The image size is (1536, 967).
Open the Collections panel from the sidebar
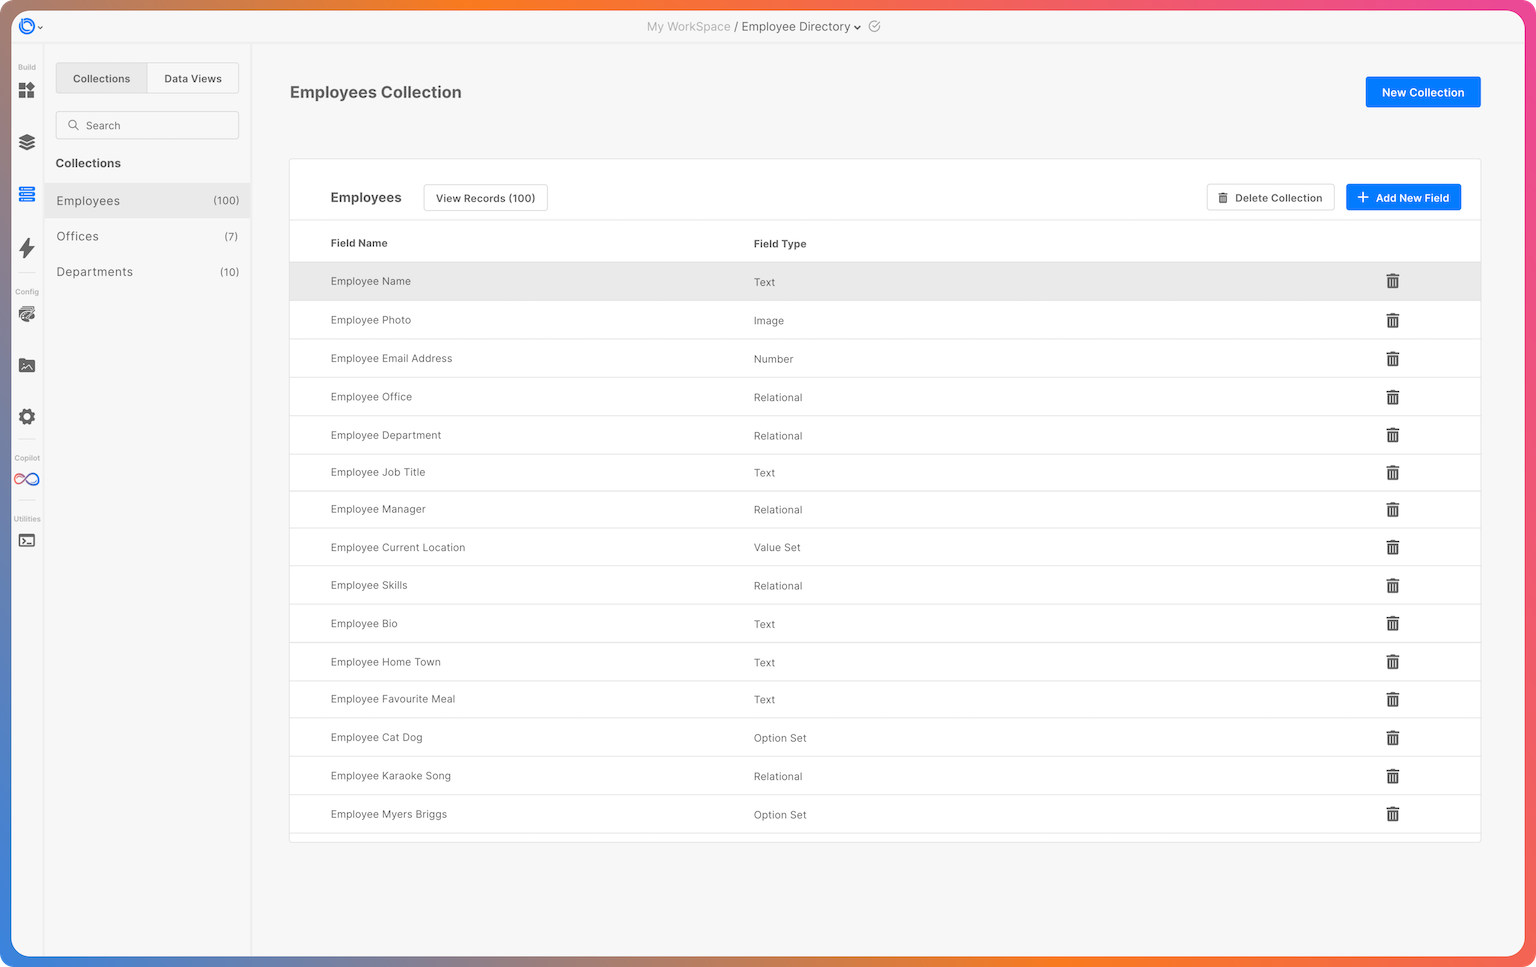[27, 194]
